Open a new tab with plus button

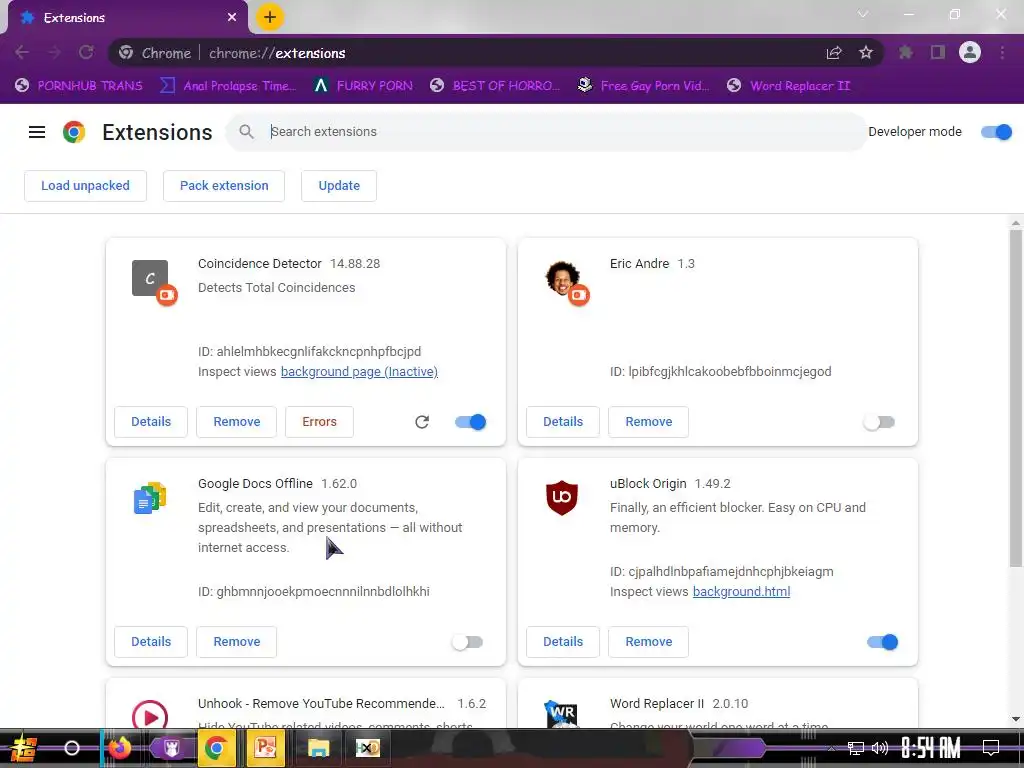point(270,17)
